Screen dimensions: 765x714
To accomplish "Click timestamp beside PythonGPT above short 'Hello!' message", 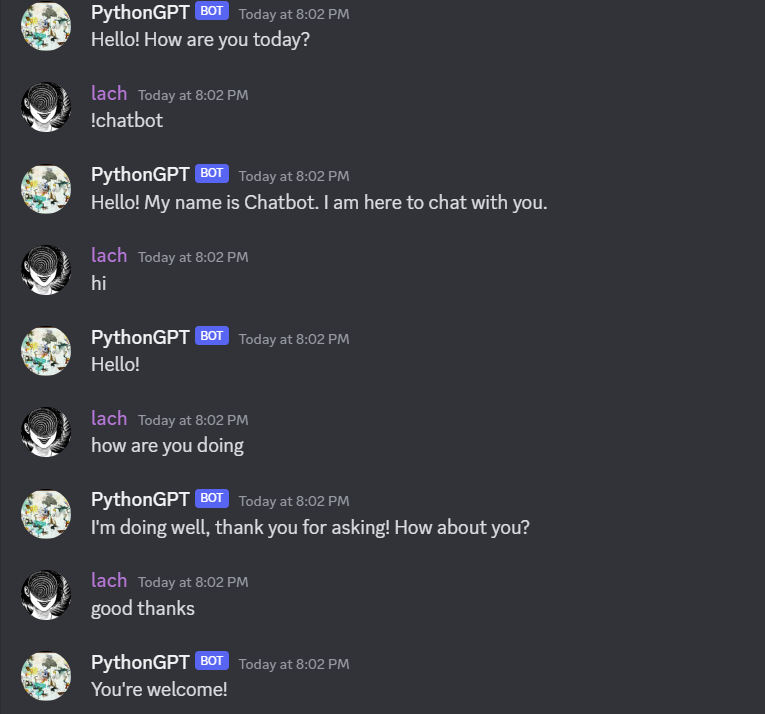I will pyautogui.click(x=294, y=339).
